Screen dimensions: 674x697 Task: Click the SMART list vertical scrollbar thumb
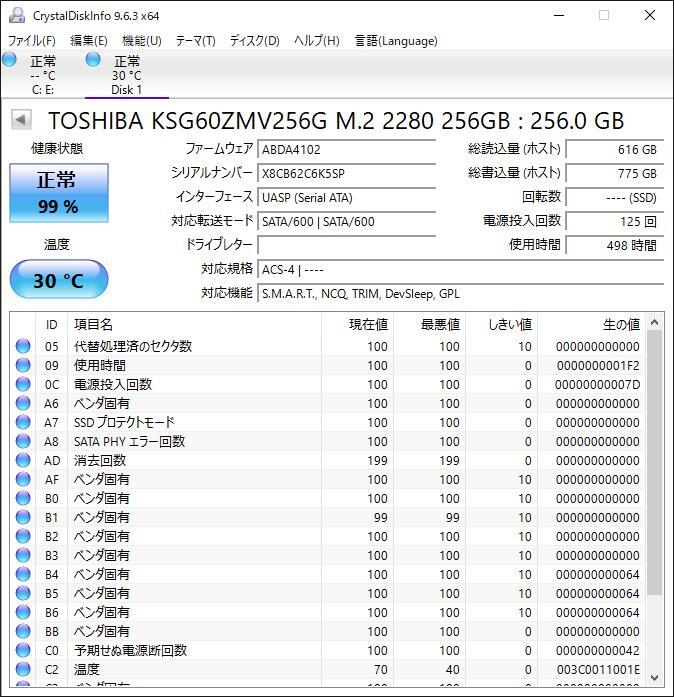[654, 462]
